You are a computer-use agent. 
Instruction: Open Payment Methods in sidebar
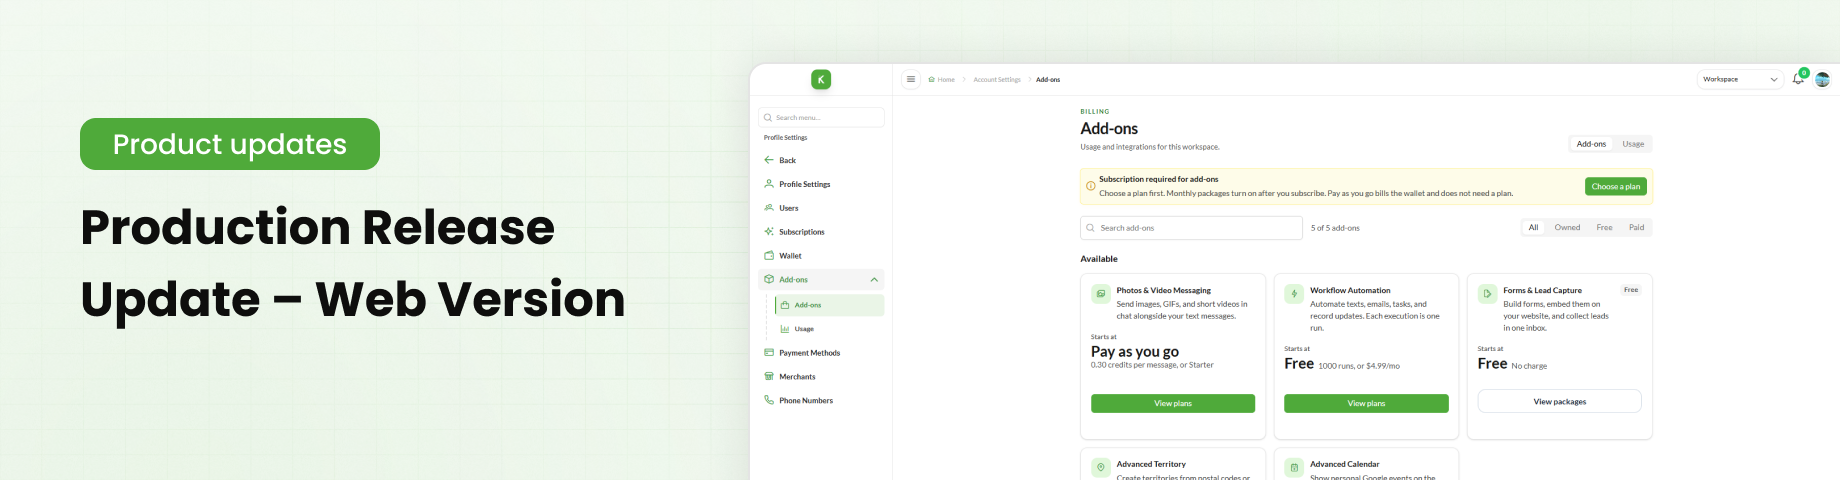click(810, 353)
